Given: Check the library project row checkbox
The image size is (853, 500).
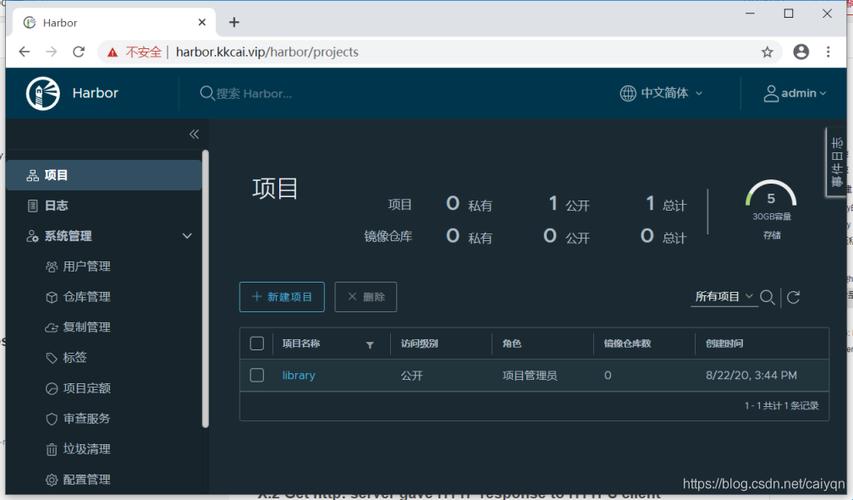Looking at the screenshot, I should tap(257, 375).
